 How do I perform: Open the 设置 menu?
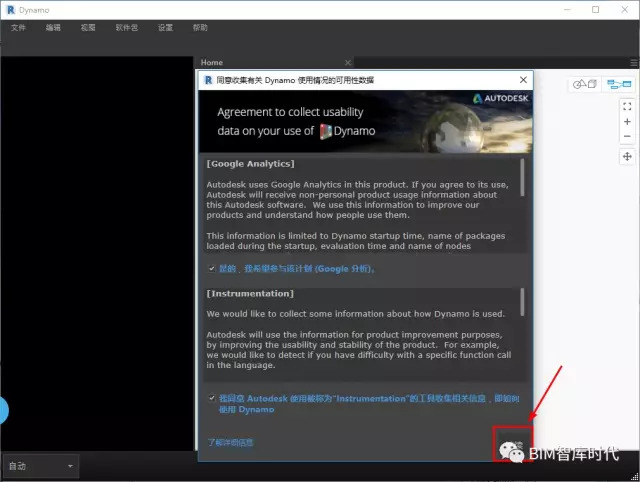tap(165, 28)
